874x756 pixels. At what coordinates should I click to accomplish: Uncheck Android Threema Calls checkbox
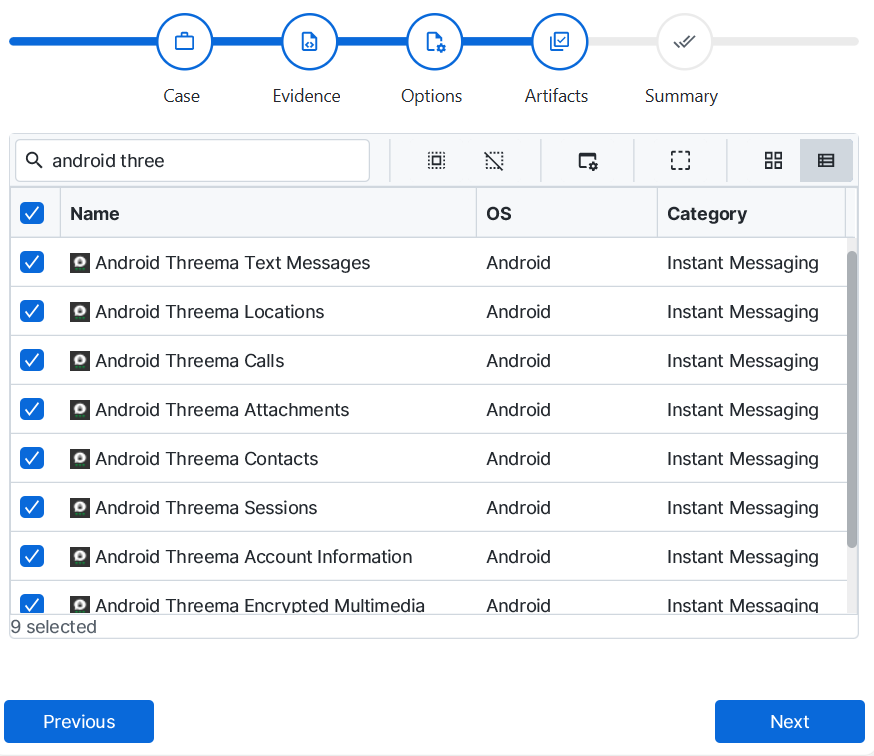point(32,360)
